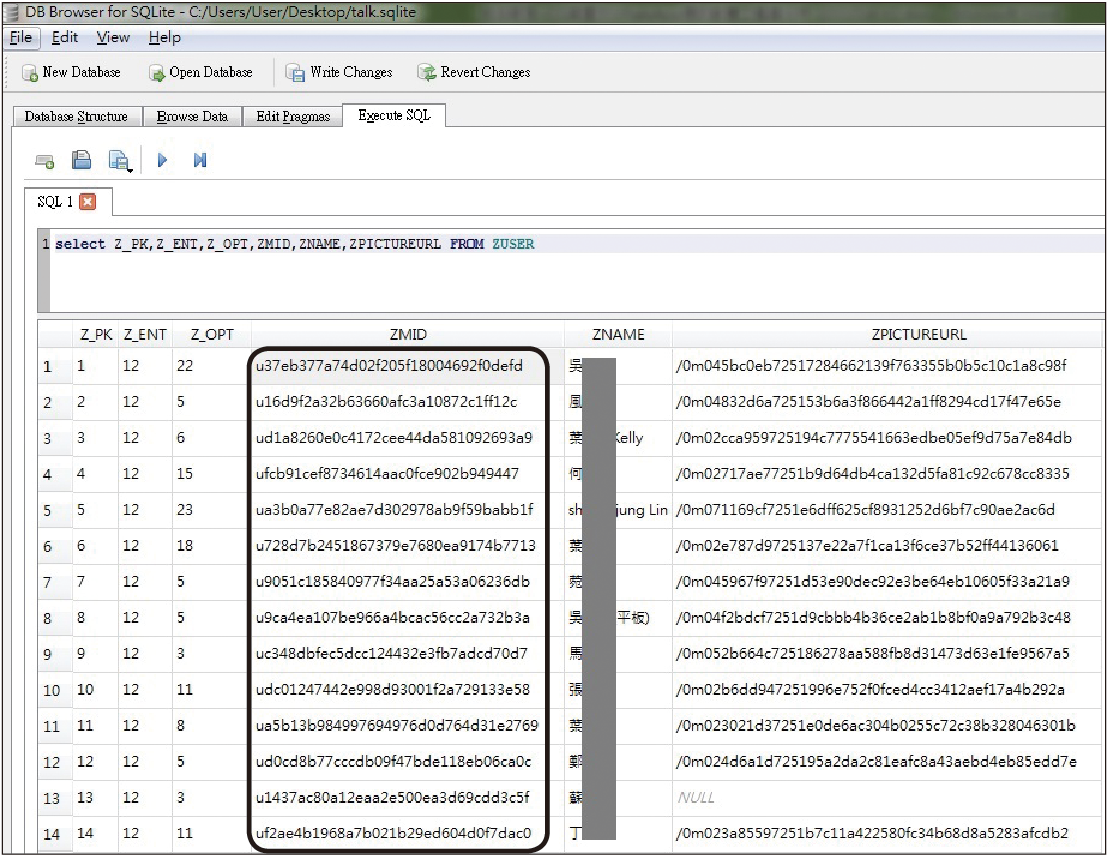Select the Execute SQL tab

coord(394,115)
